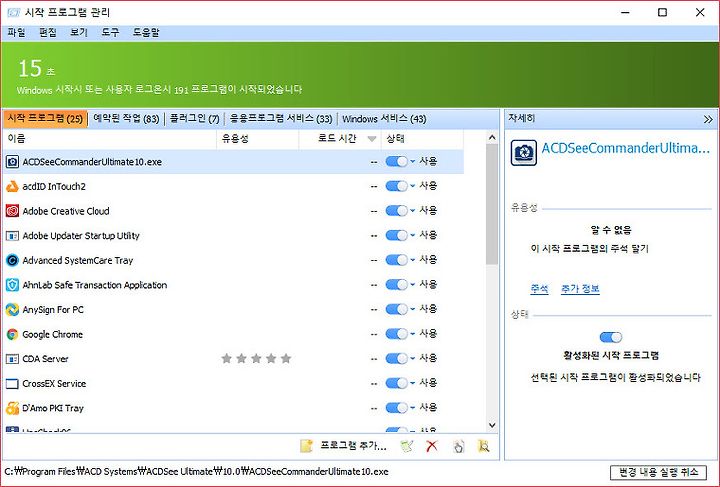Click the edit startup entry icon
This screenshot has width=720, height=487.
(x=406, y=446)
